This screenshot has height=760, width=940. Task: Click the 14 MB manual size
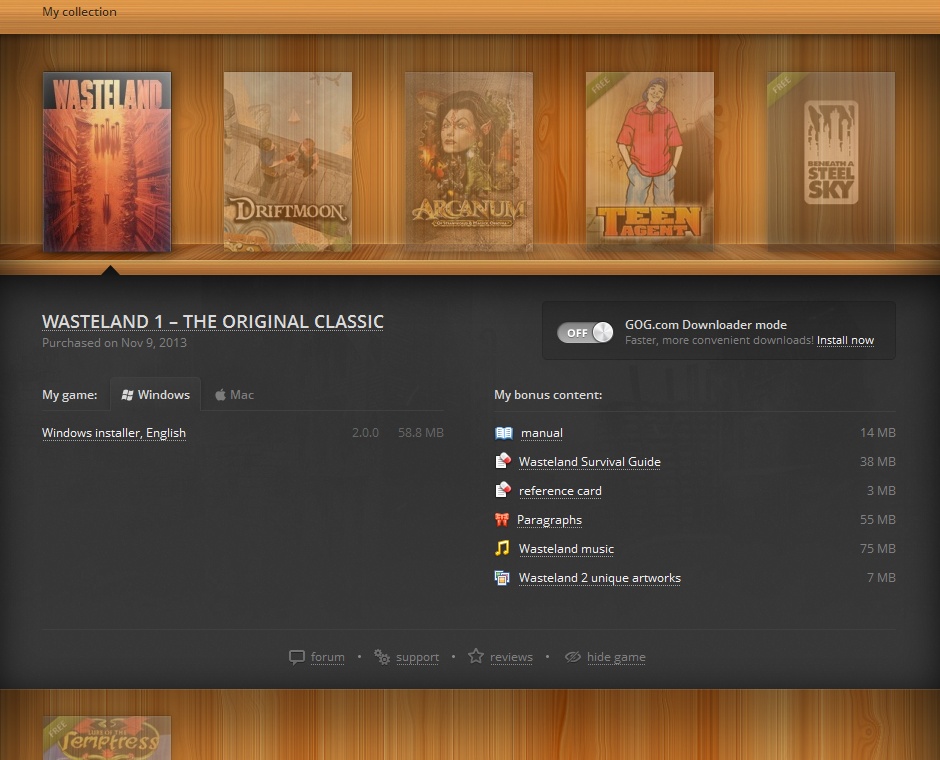878,432
